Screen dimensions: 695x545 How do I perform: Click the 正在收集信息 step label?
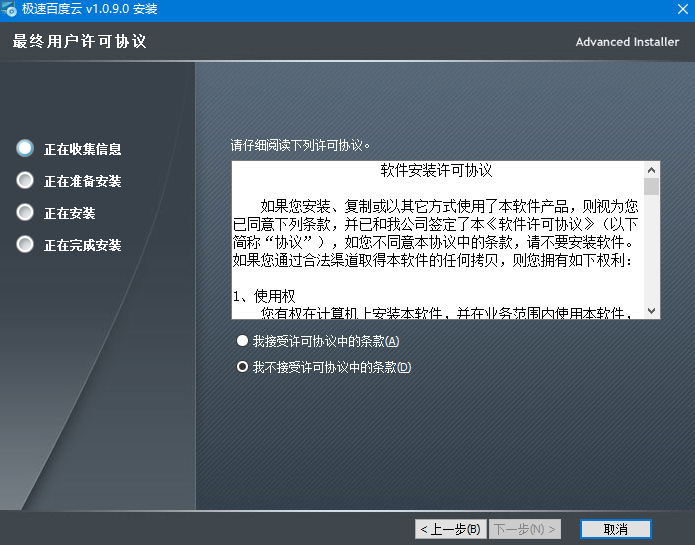click(x=82, y=149)
